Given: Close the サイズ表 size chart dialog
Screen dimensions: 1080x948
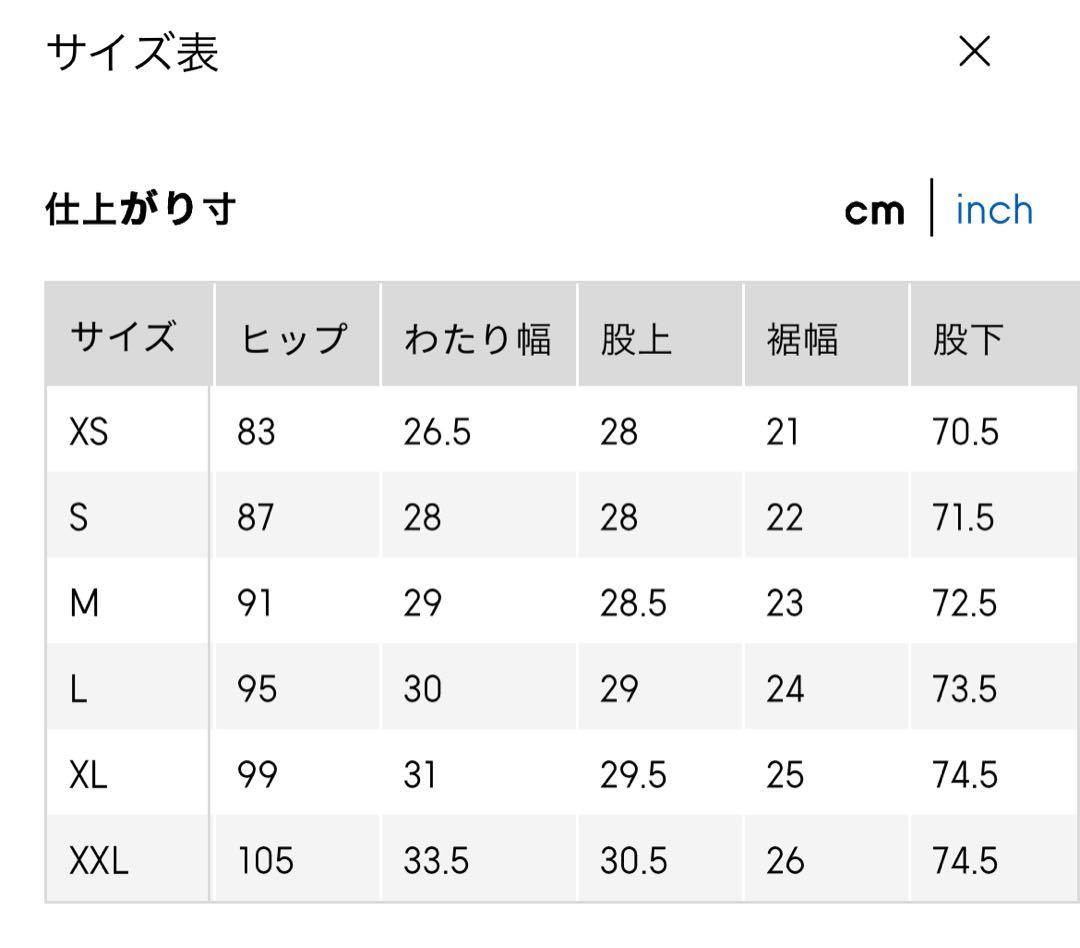Looking at the screenshot, I should pos(974,52).
